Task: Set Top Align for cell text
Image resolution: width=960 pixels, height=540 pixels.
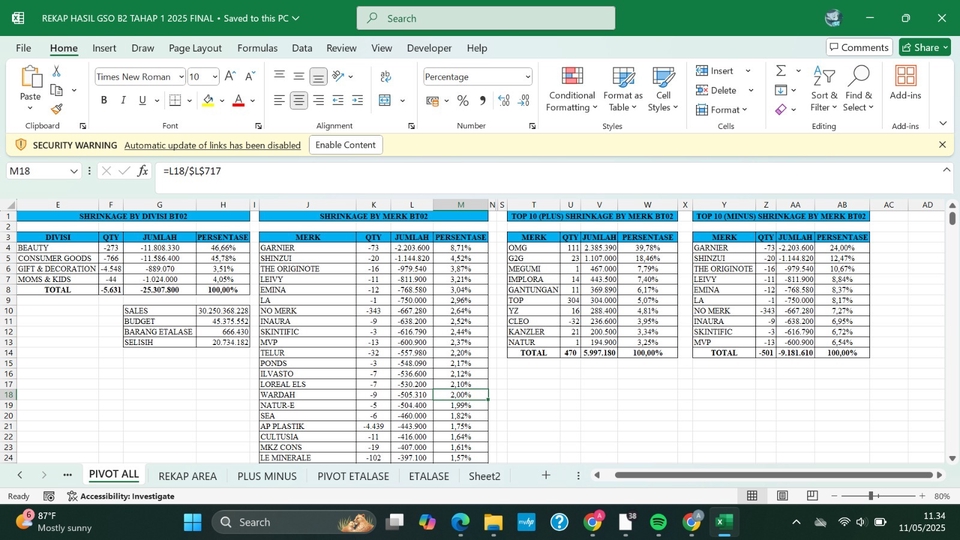Action: pos(279,76)
